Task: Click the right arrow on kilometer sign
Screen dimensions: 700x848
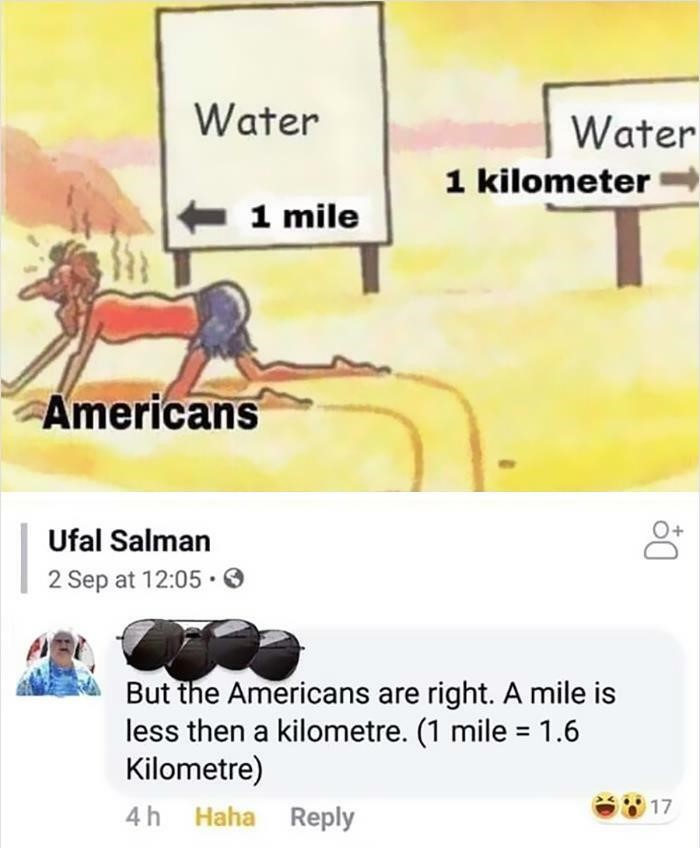Action: click(678, 182)
